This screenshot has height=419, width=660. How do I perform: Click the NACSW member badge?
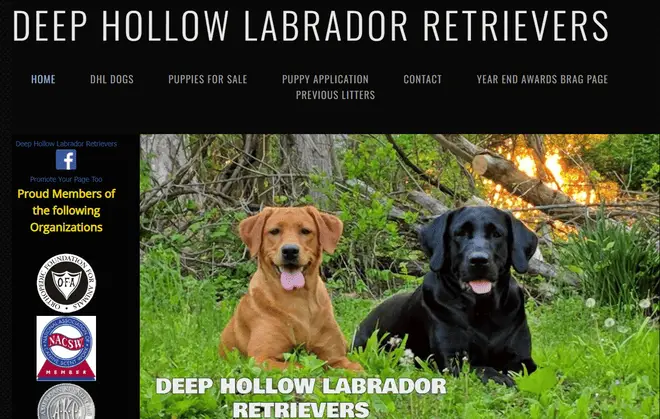click(66, 348)
